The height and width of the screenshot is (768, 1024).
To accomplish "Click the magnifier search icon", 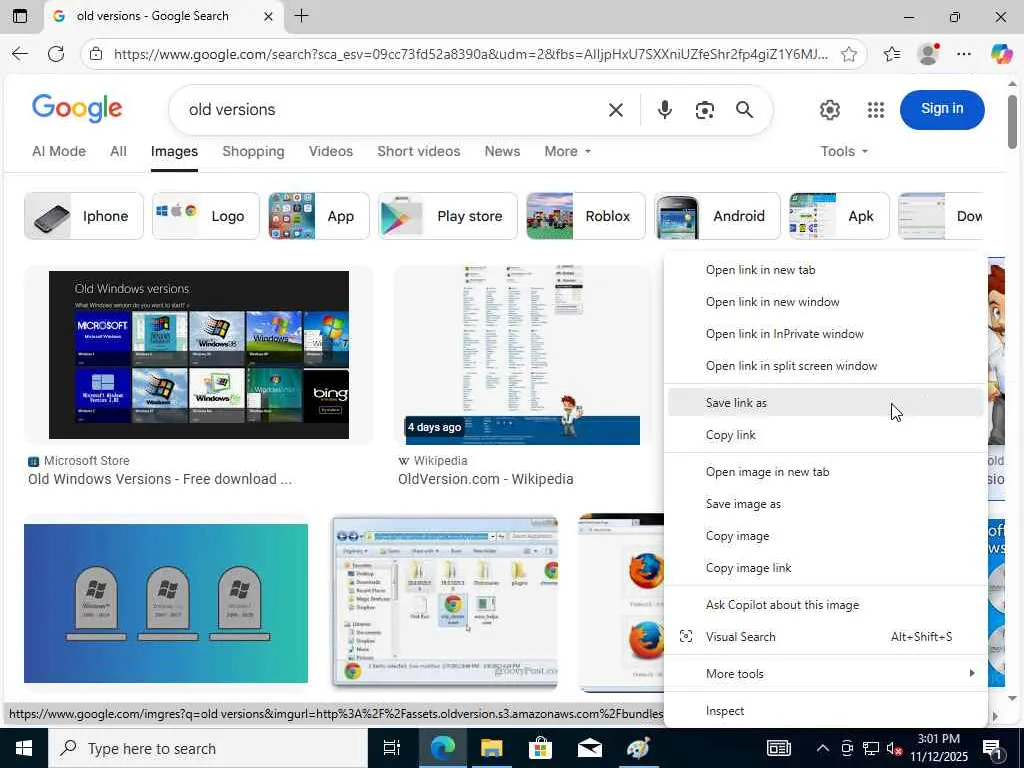I will point(744,110).
